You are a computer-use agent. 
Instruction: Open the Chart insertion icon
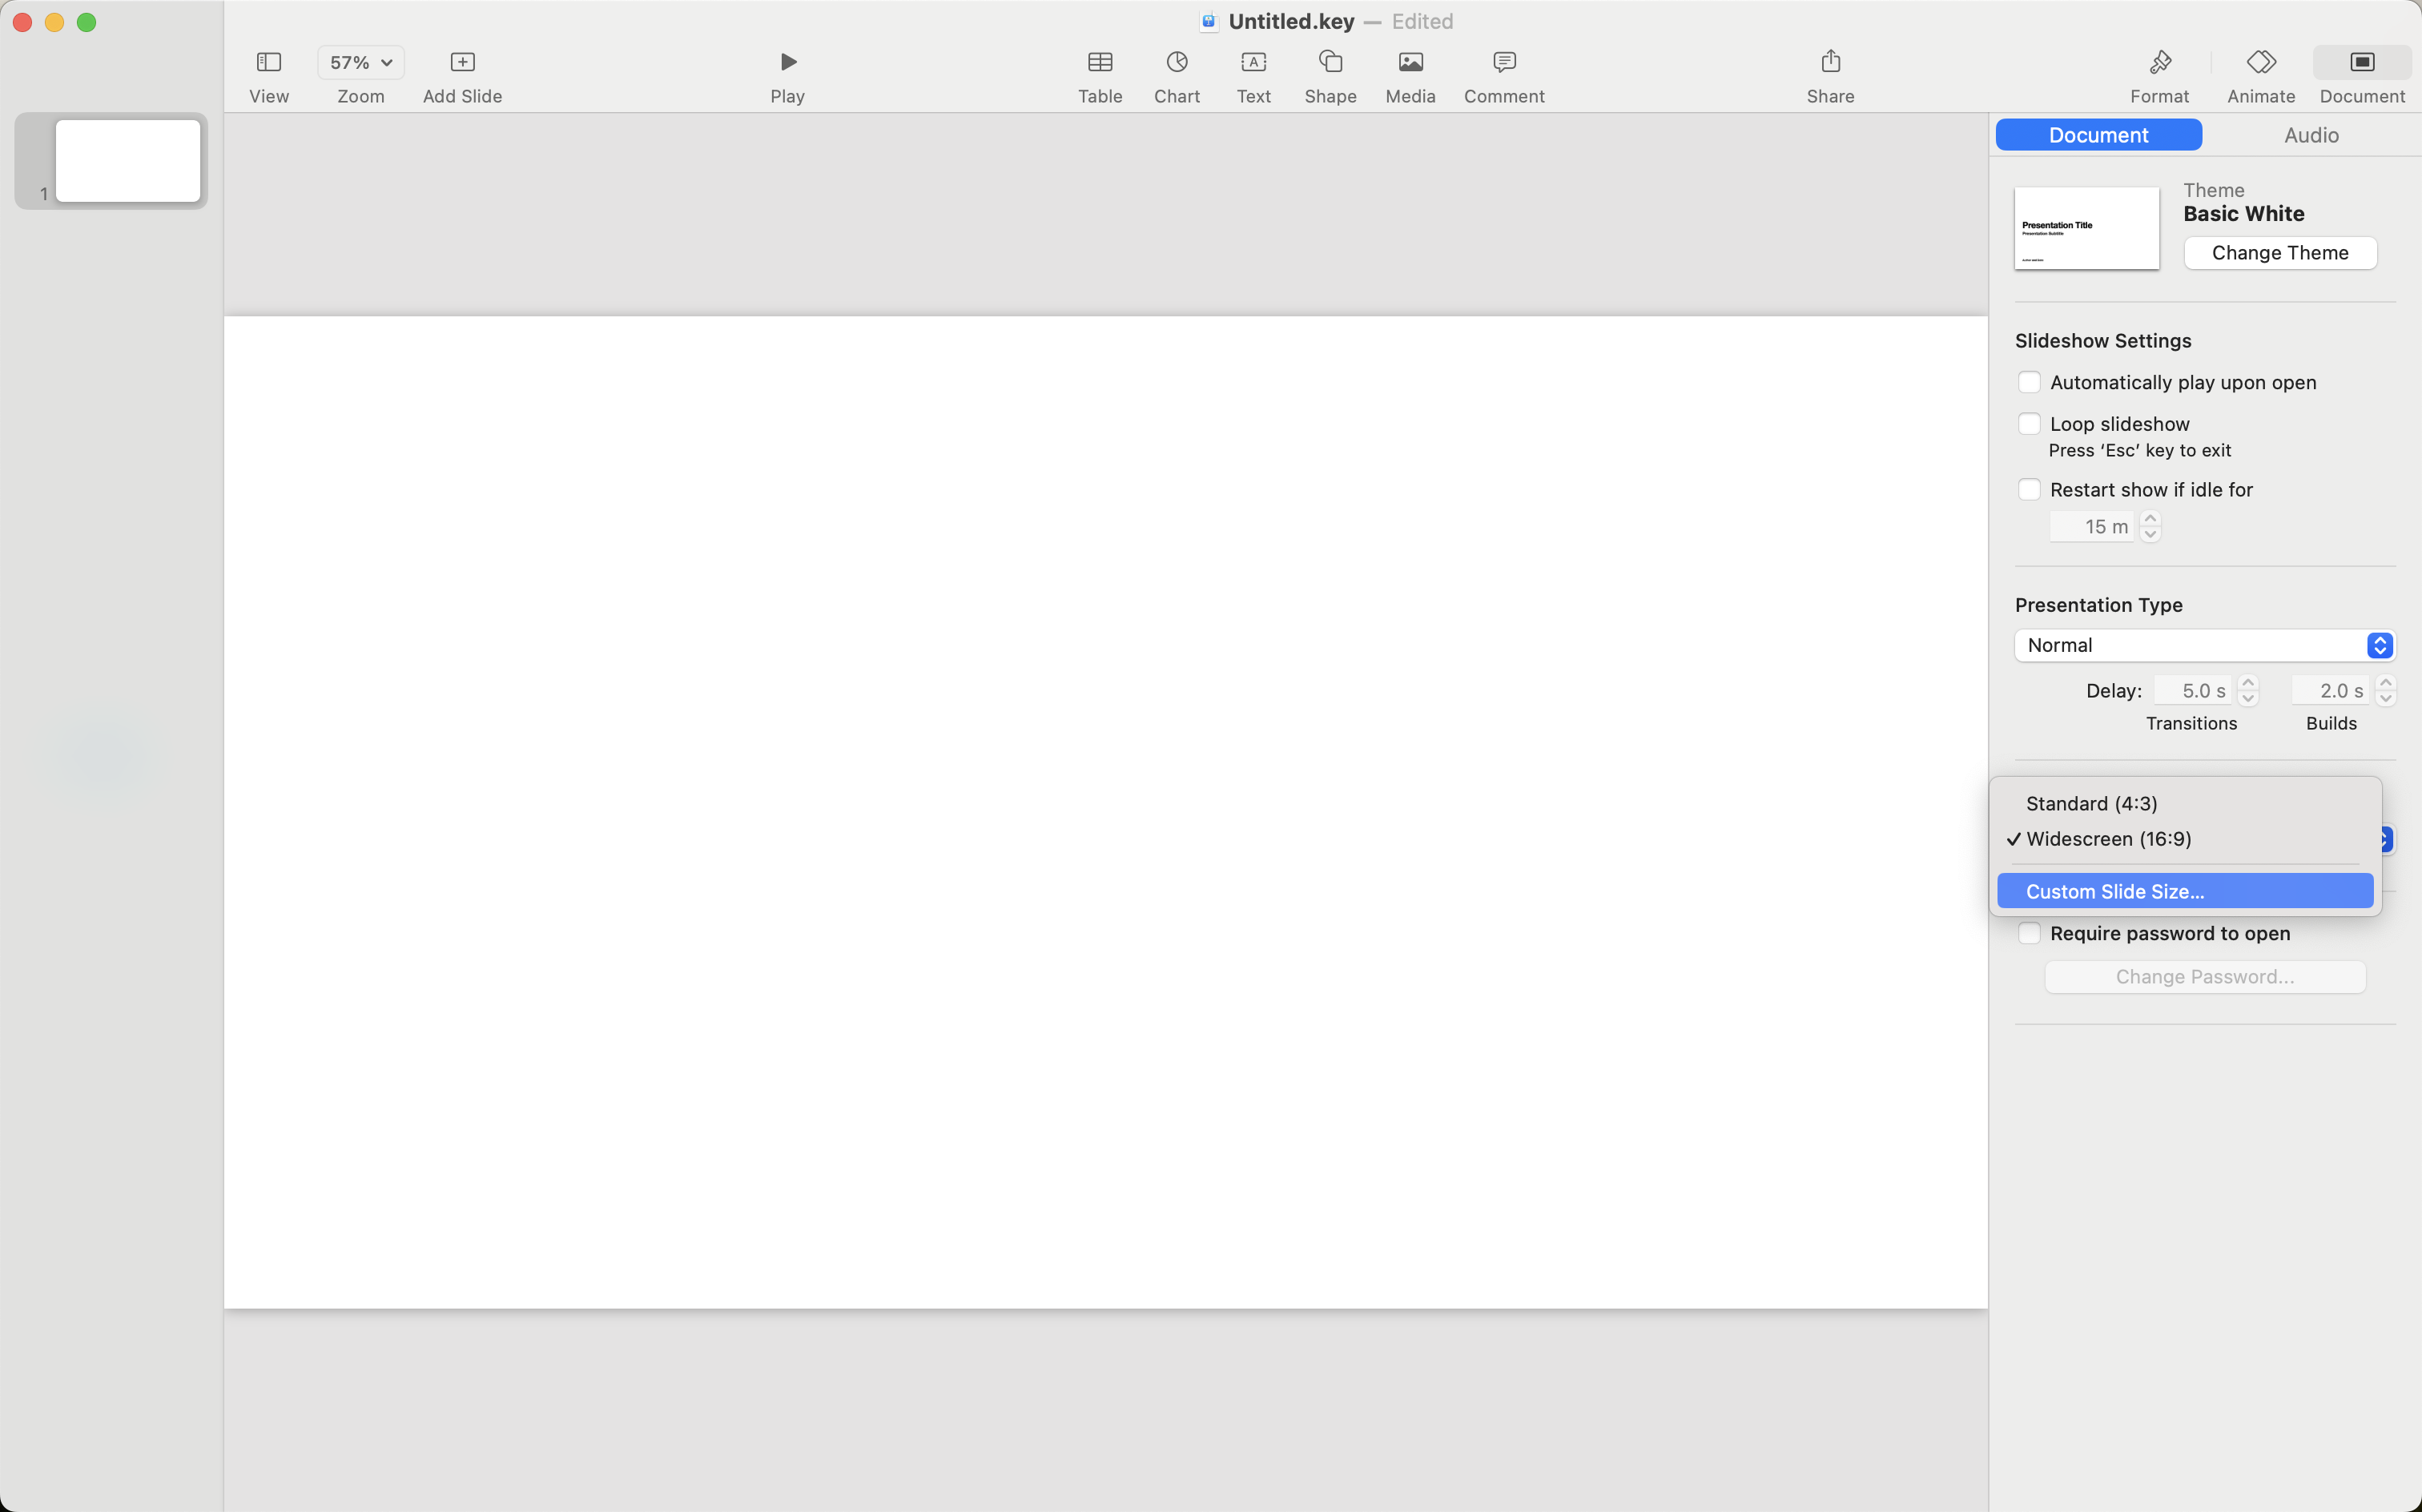point(1176,62)
